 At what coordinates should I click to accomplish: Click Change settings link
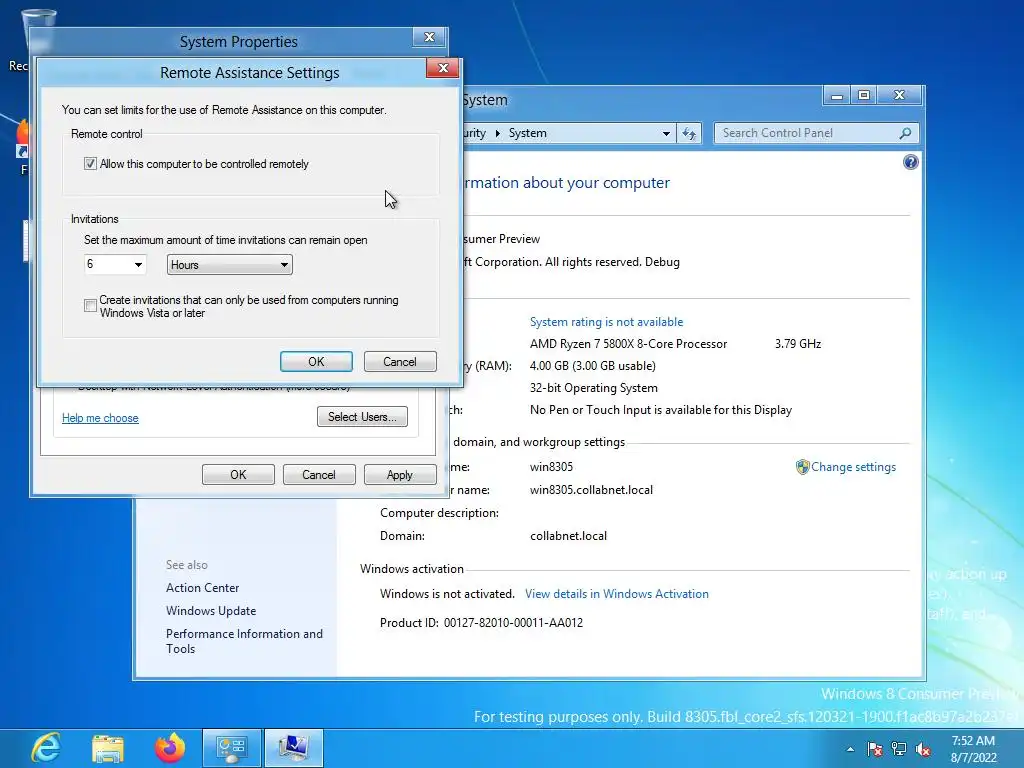[854, 467]
